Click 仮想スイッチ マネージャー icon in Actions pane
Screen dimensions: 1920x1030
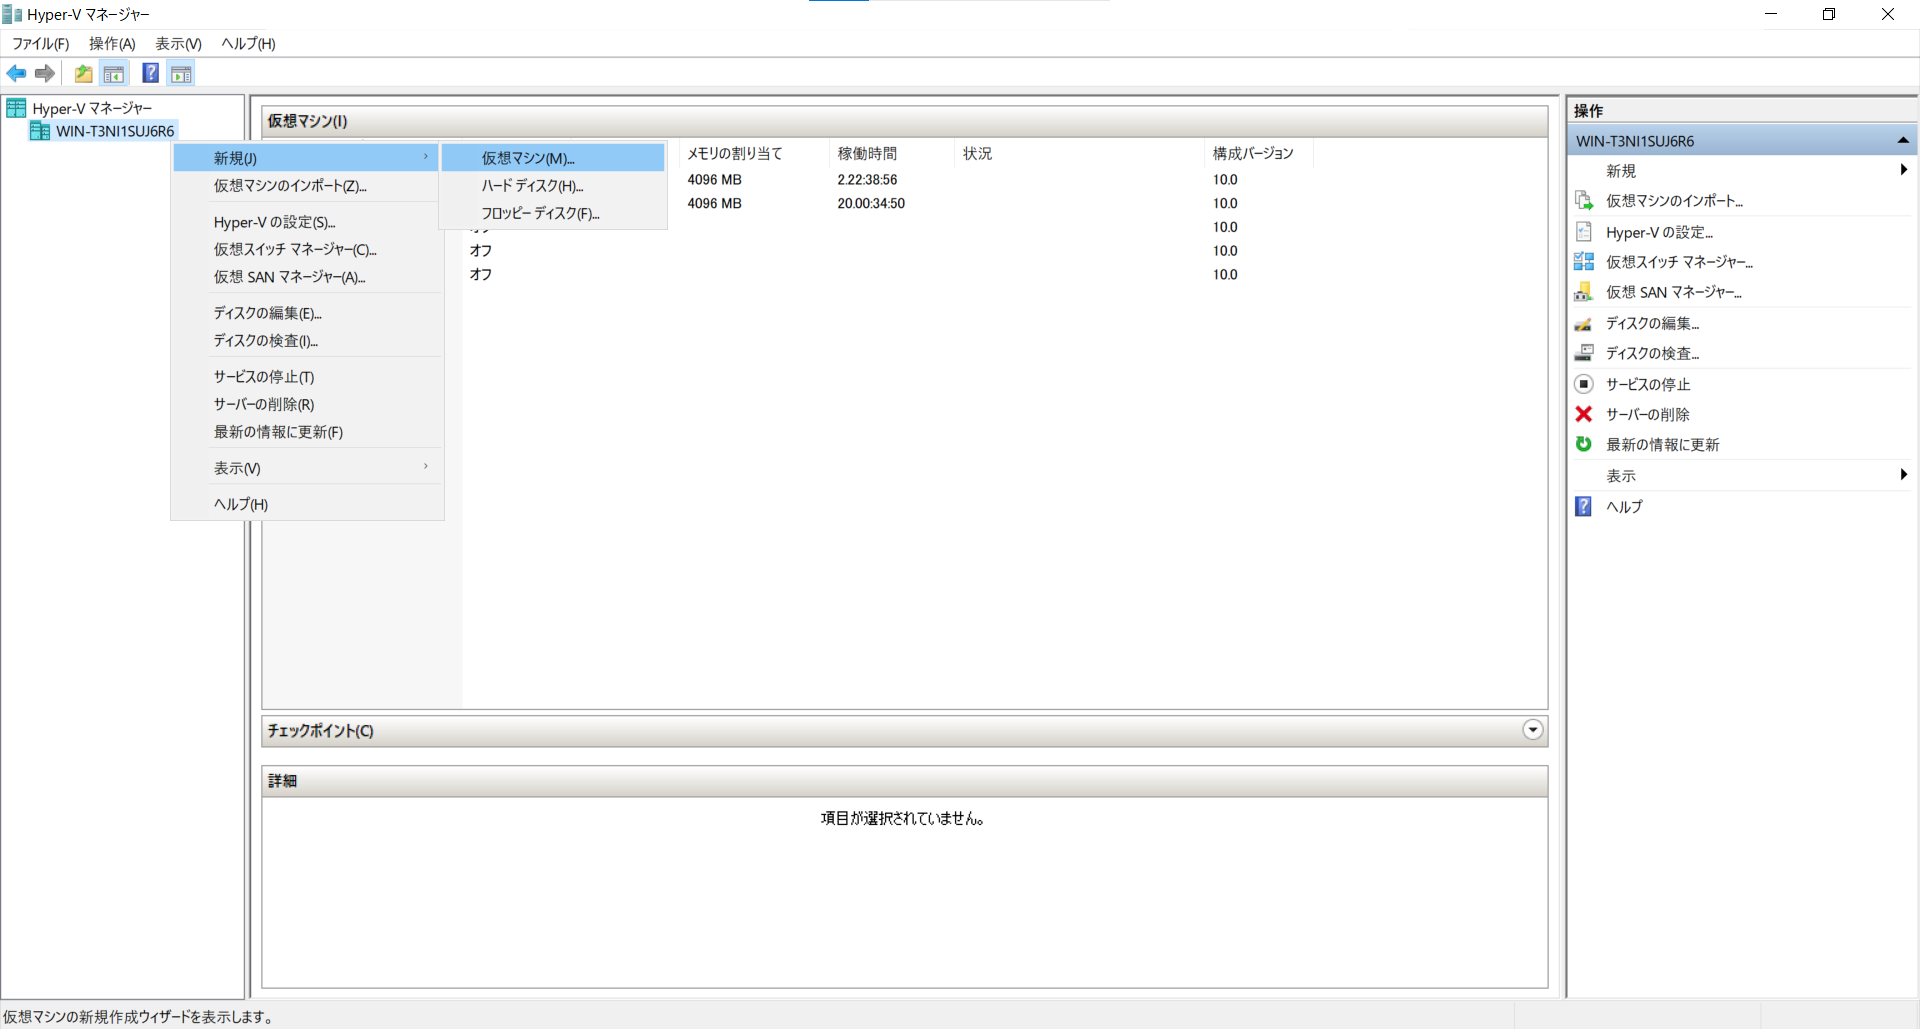click(x=1584, y=262)
